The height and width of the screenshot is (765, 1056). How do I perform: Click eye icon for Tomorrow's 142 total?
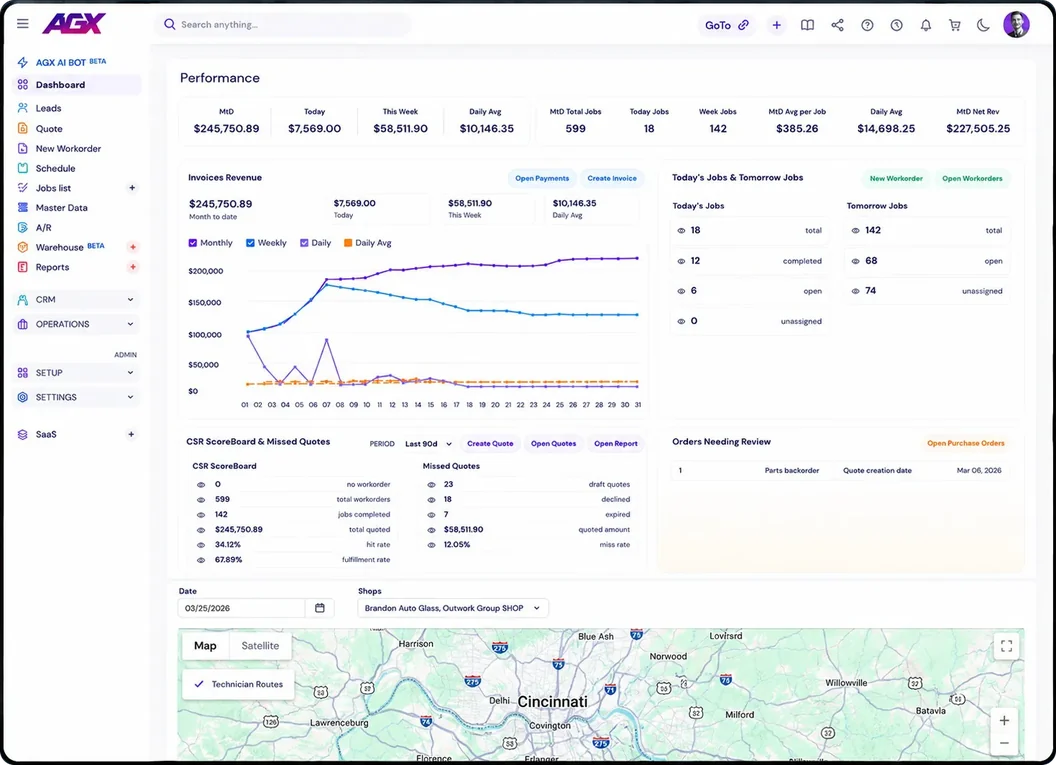pos(856,230)
